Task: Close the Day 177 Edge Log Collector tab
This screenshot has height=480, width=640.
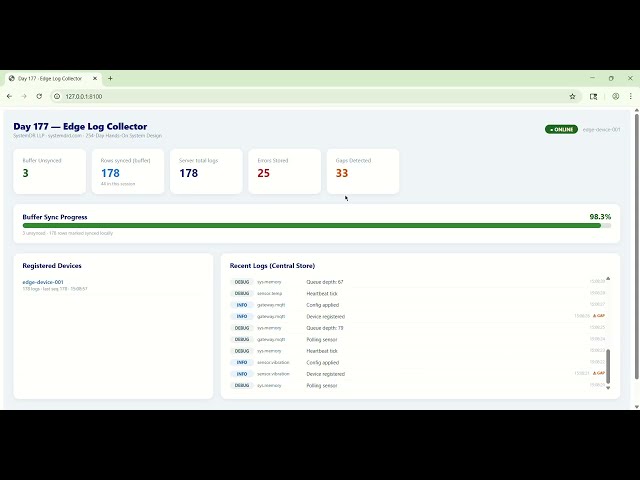Action: click(x=95, y=78)
